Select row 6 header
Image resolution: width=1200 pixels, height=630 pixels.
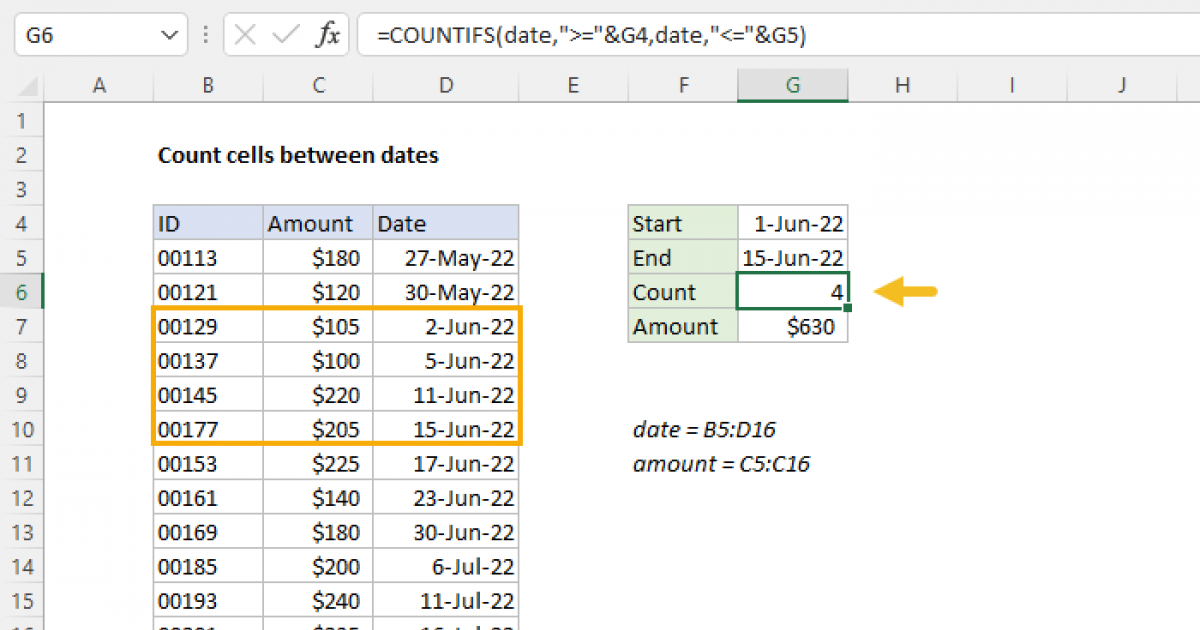[22, 292]
